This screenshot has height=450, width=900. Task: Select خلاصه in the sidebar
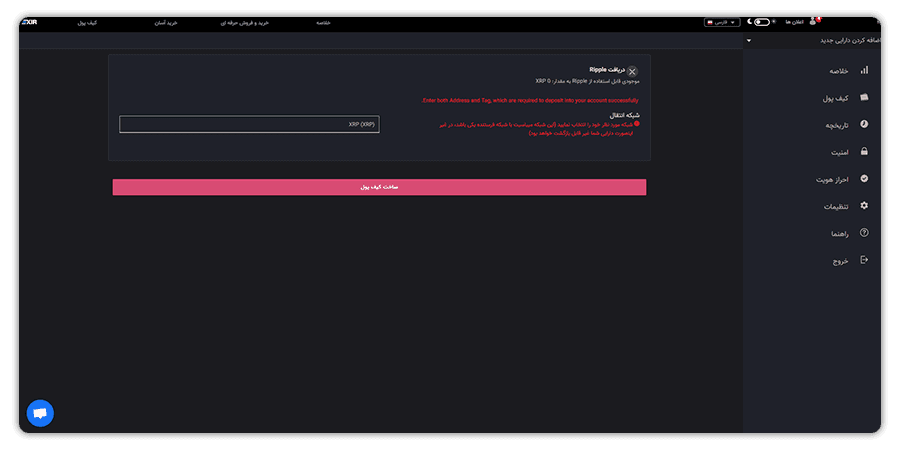point(839,71)
